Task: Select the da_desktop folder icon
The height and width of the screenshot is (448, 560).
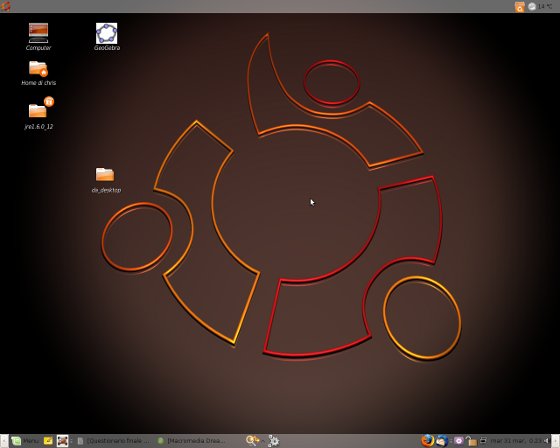Action: click(x=106, y=180)
